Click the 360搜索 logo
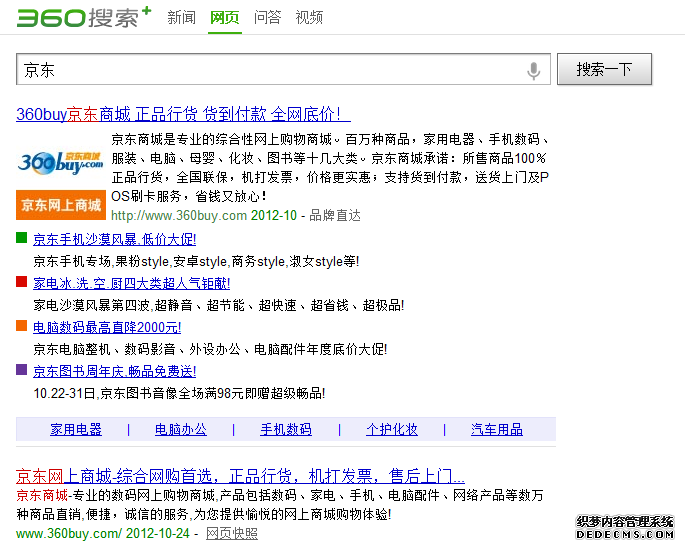Viewport: 685px width, 549px height. click(x=84, y=17)
